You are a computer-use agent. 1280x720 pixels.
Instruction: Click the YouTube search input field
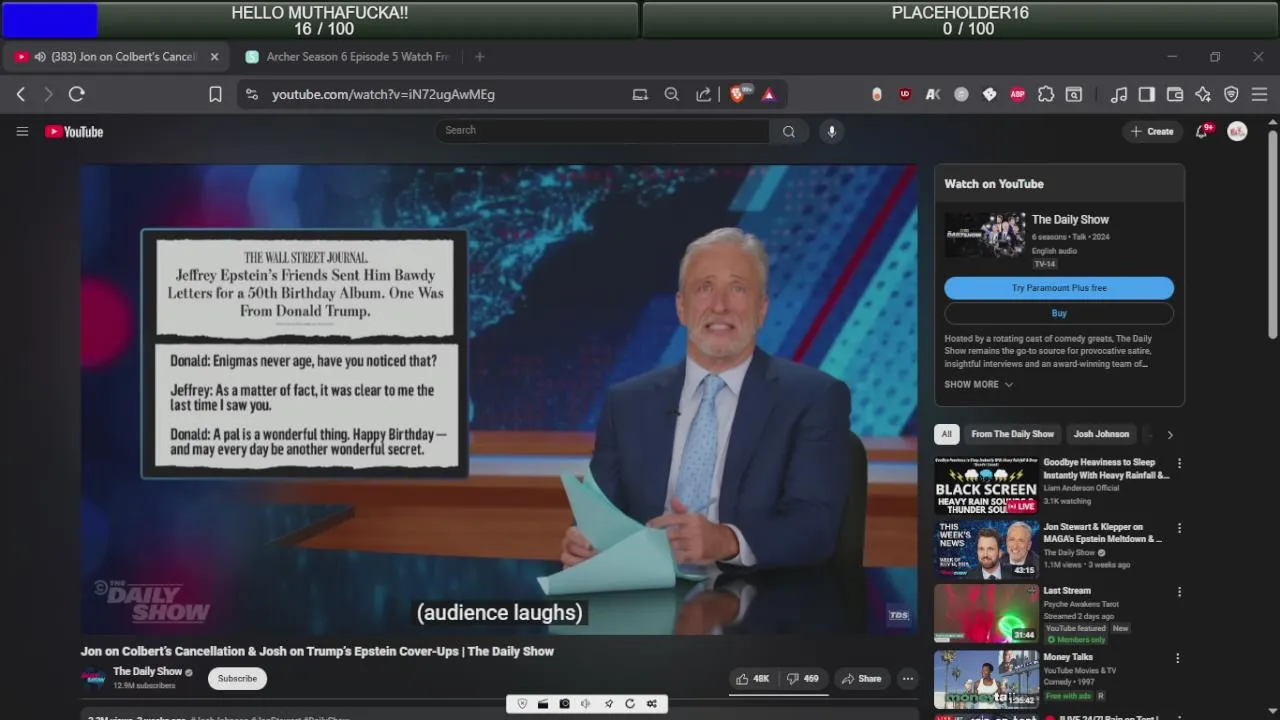(602, 130)
